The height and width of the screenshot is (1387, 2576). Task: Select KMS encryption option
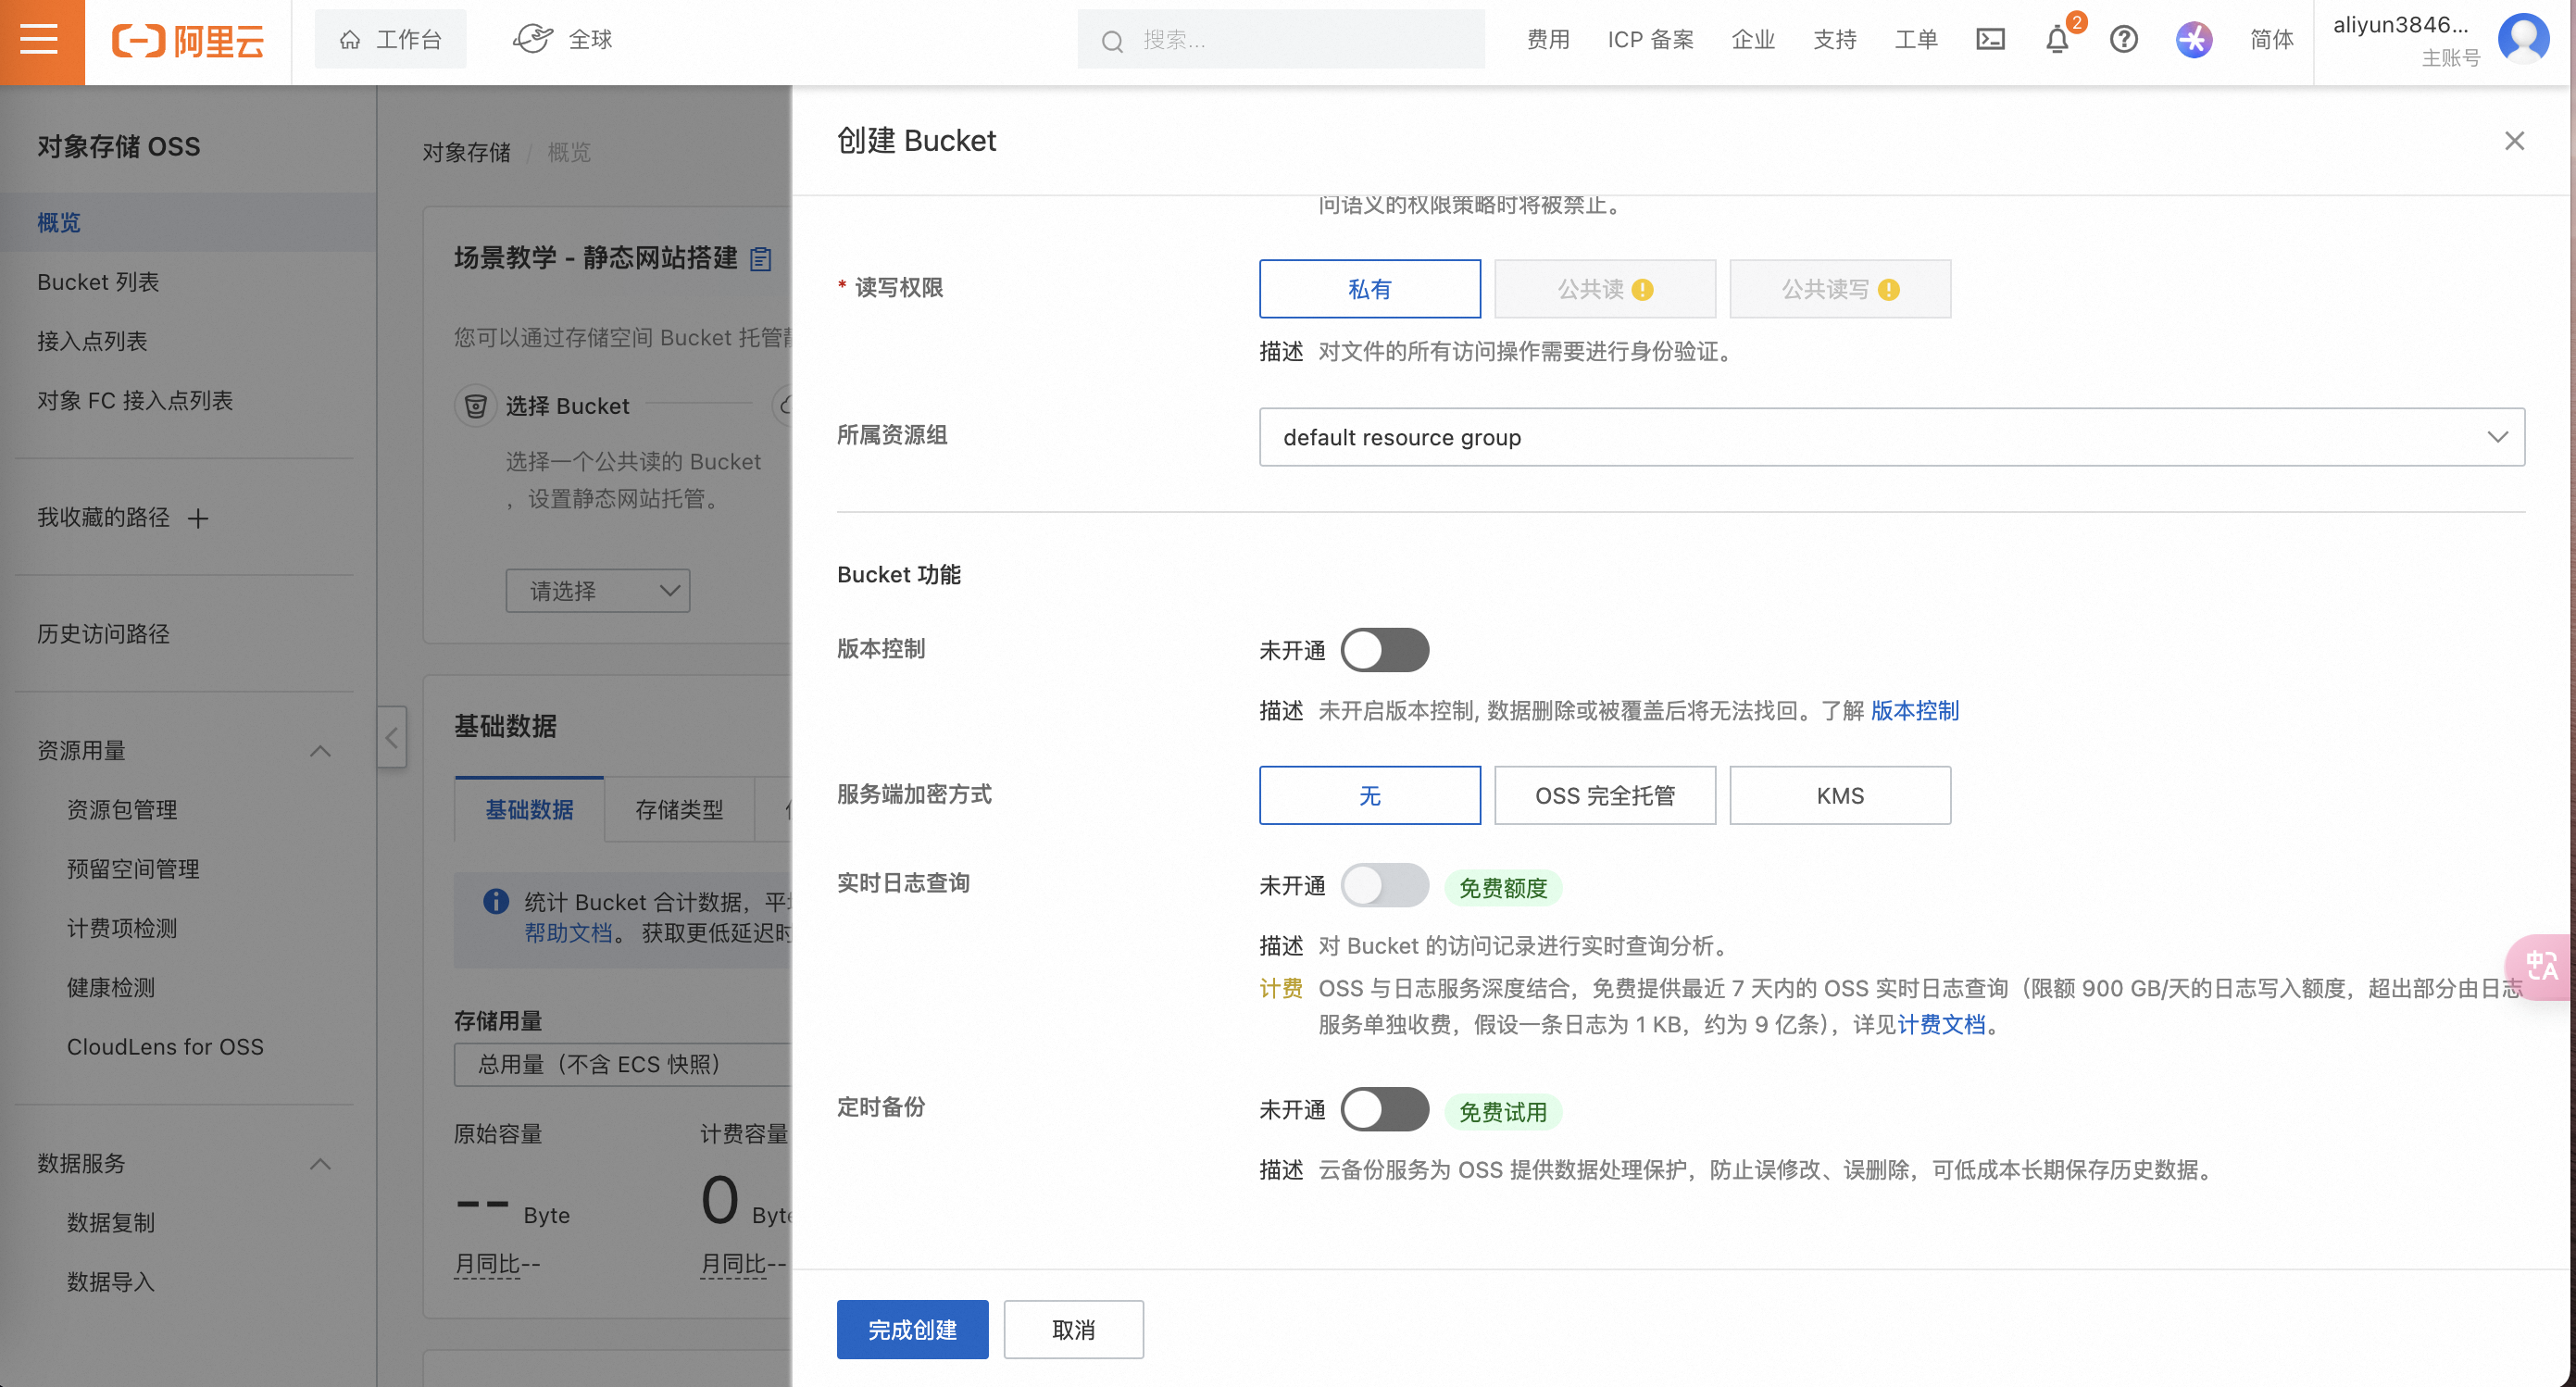tap(1839, 795)
